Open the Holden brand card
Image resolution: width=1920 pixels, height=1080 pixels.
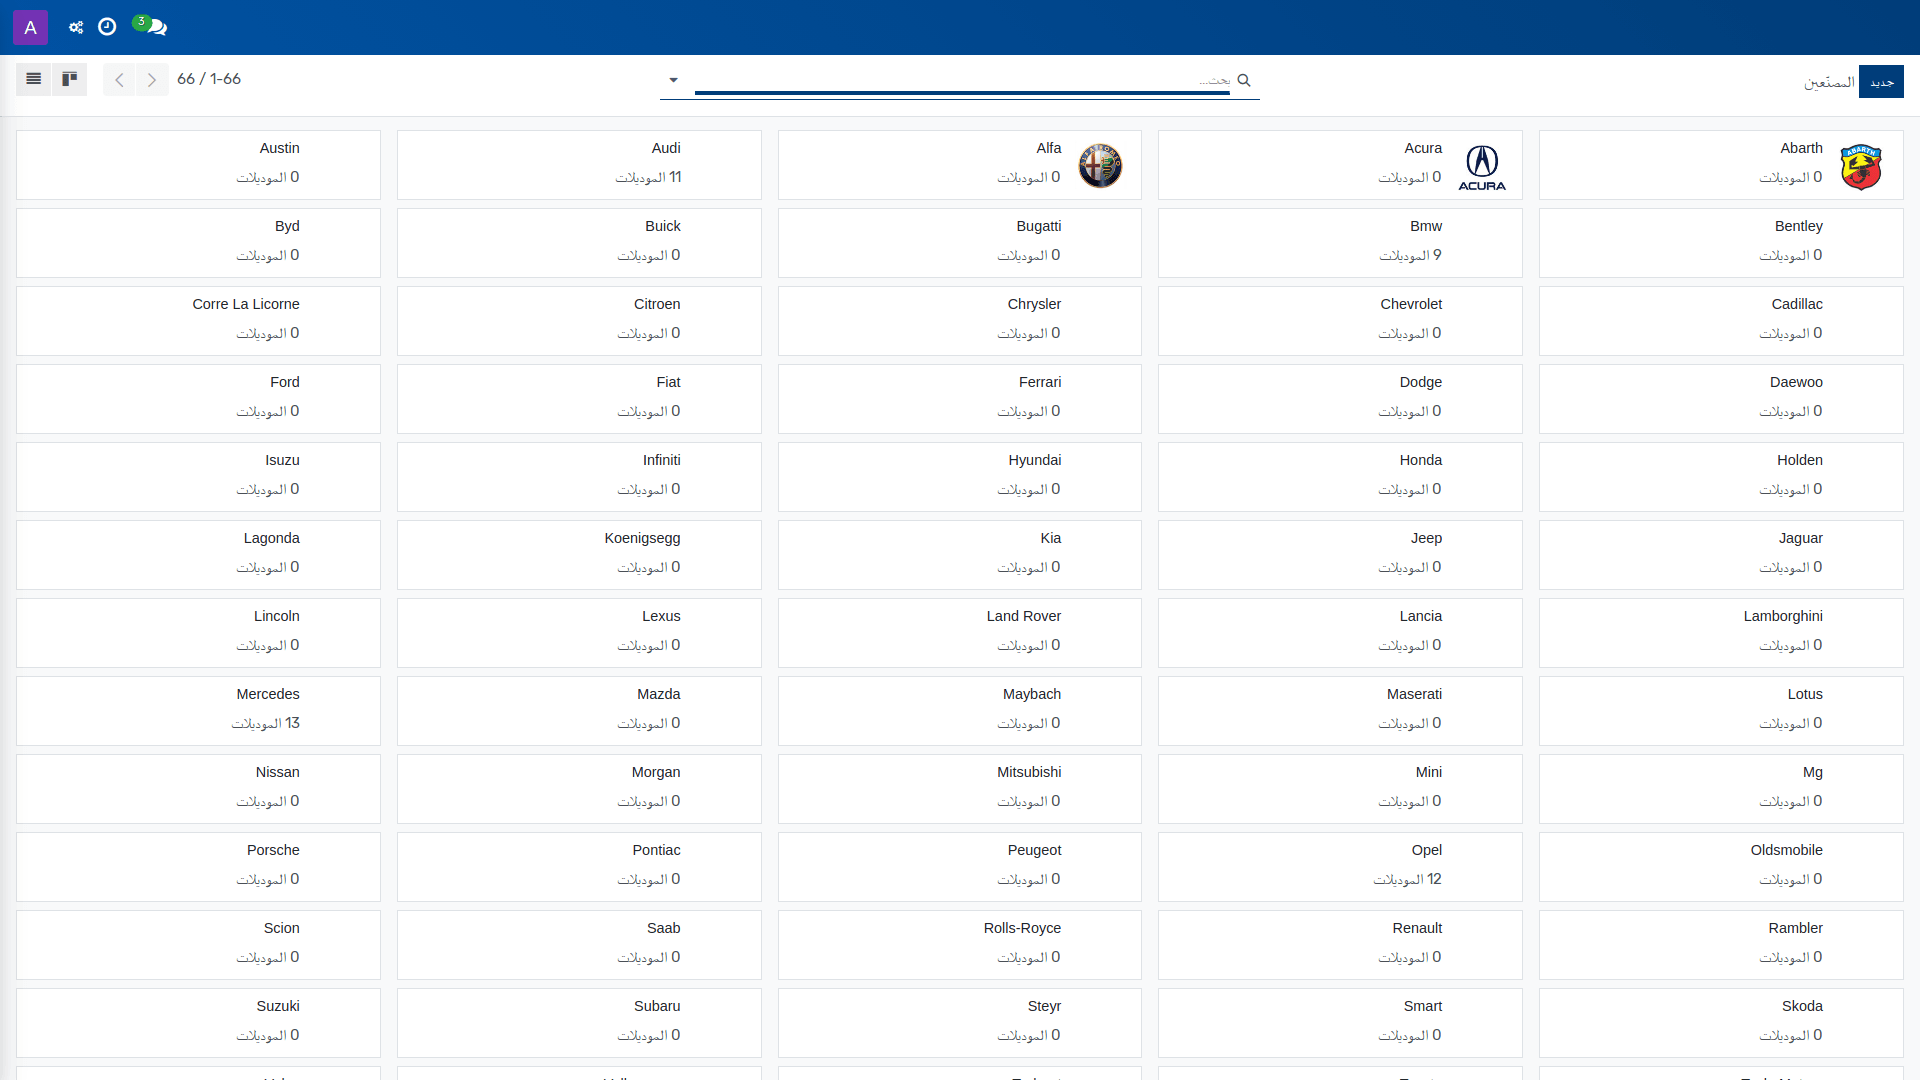(1721, 477)
